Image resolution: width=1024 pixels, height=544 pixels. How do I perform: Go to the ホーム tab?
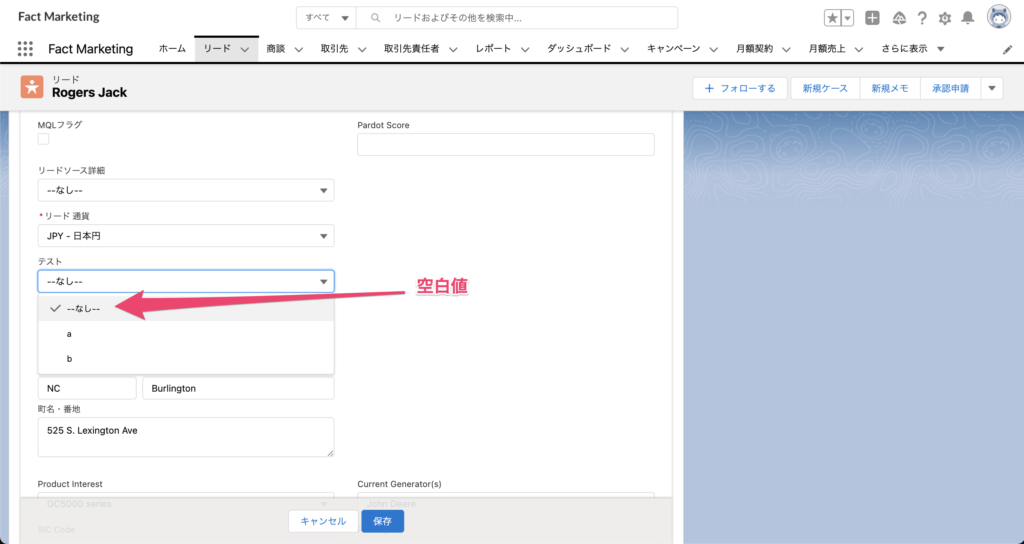(x=172, y=49)
